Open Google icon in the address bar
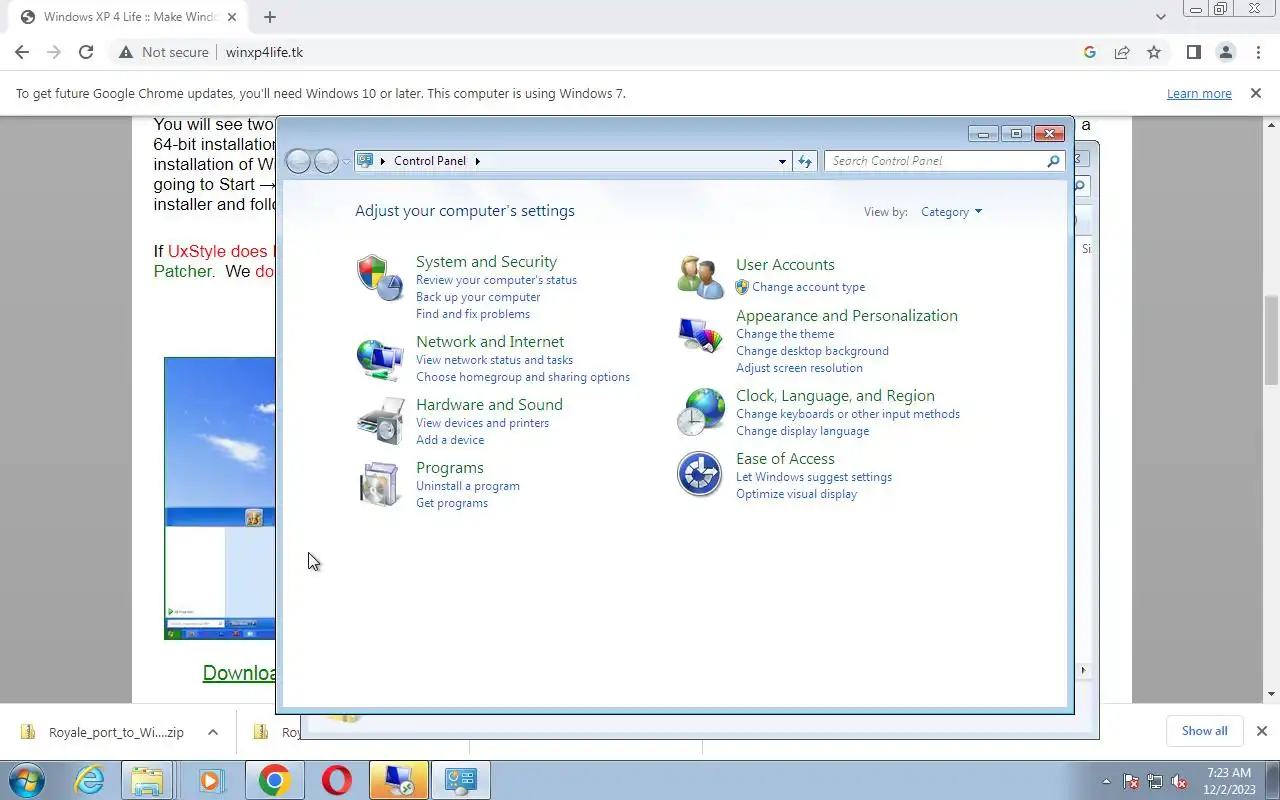The width and height of the screenshot is (1280, 800). click(1090, 52)
